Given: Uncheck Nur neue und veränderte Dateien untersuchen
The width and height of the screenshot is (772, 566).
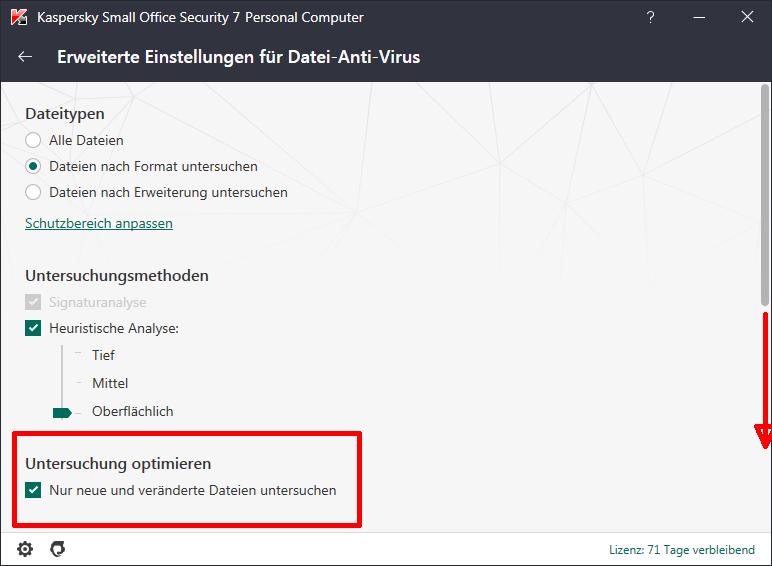Looking at the screenshot, I should point(33,490).
